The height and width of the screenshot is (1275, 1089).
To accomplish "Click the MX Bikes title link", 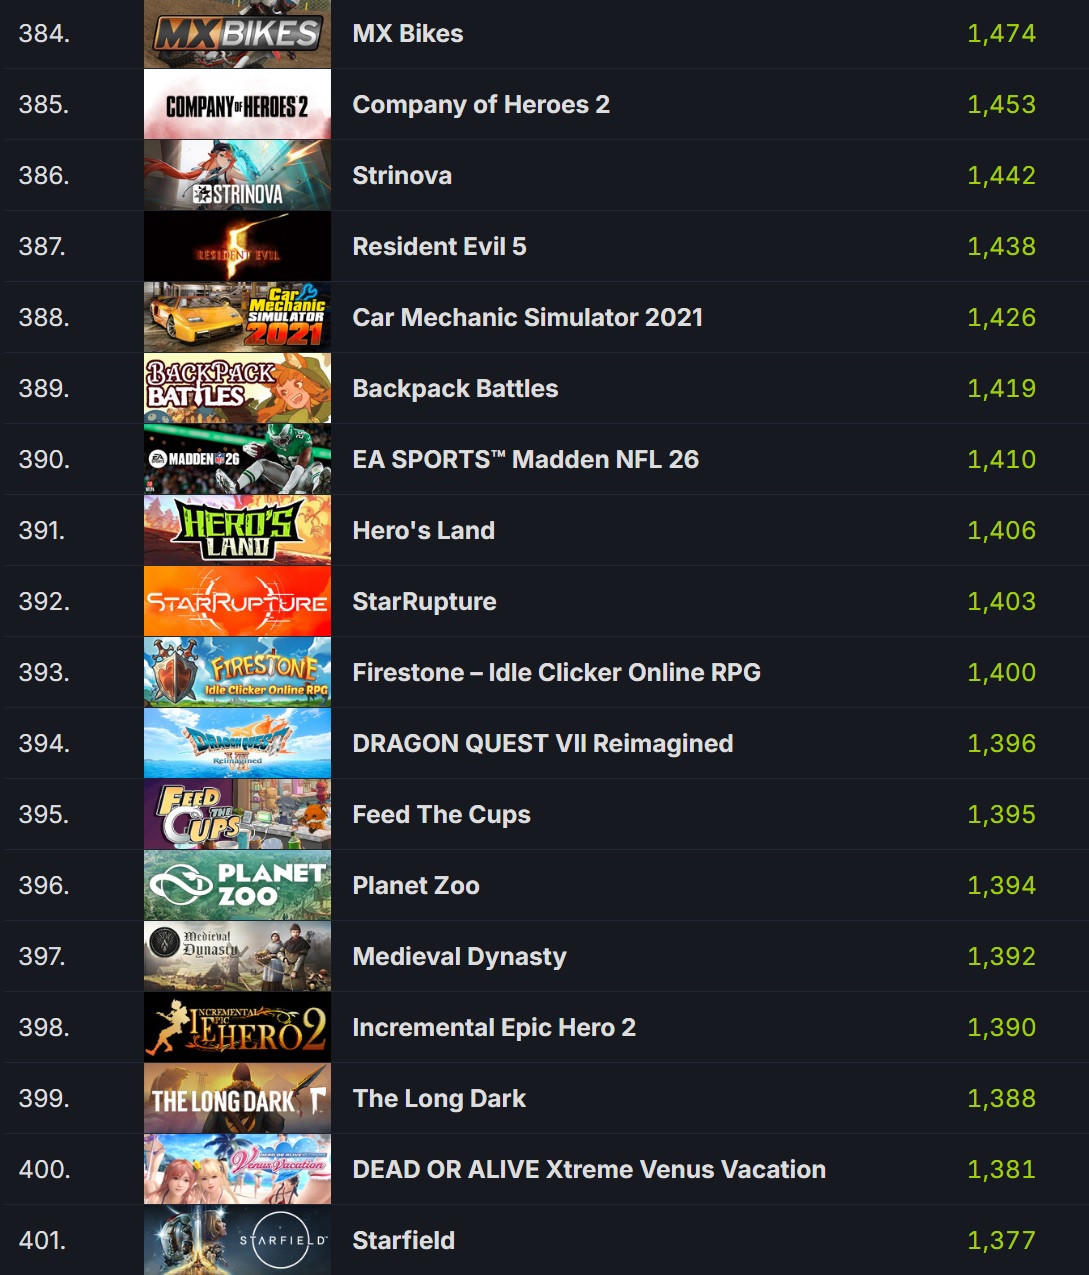I will click(x=408, y=34).
